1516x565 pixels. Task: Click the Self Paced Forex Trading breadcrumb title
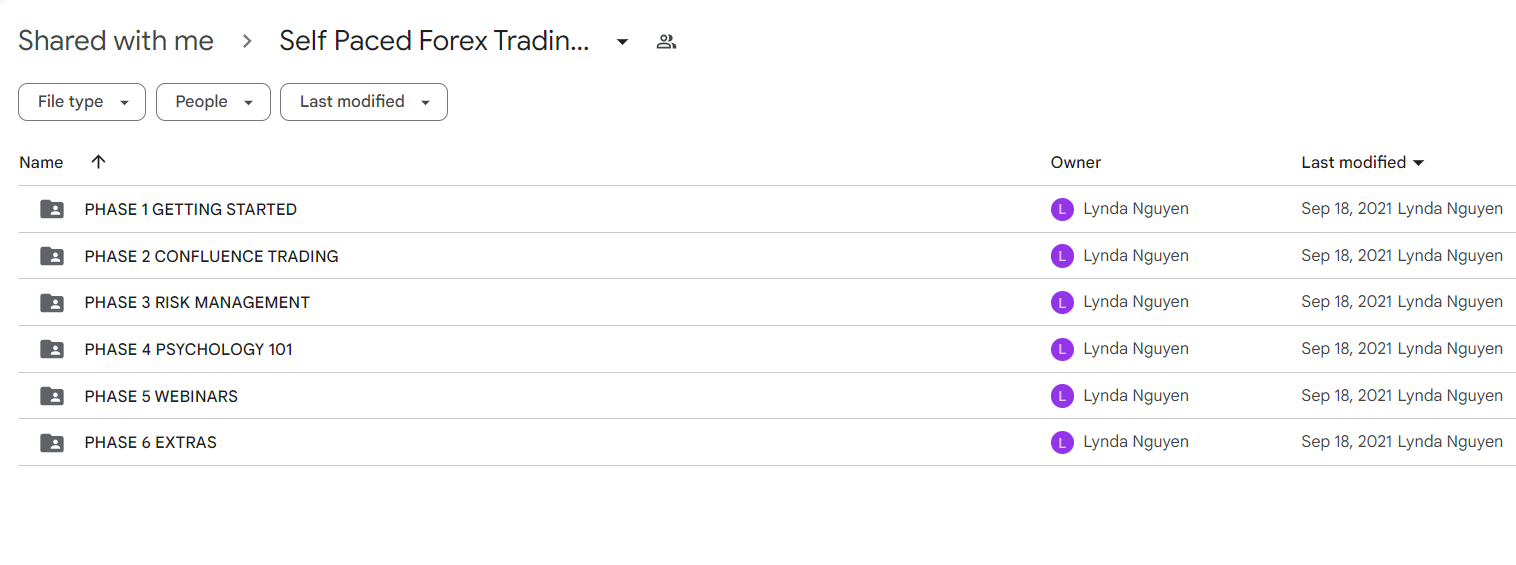click(434, 41)
